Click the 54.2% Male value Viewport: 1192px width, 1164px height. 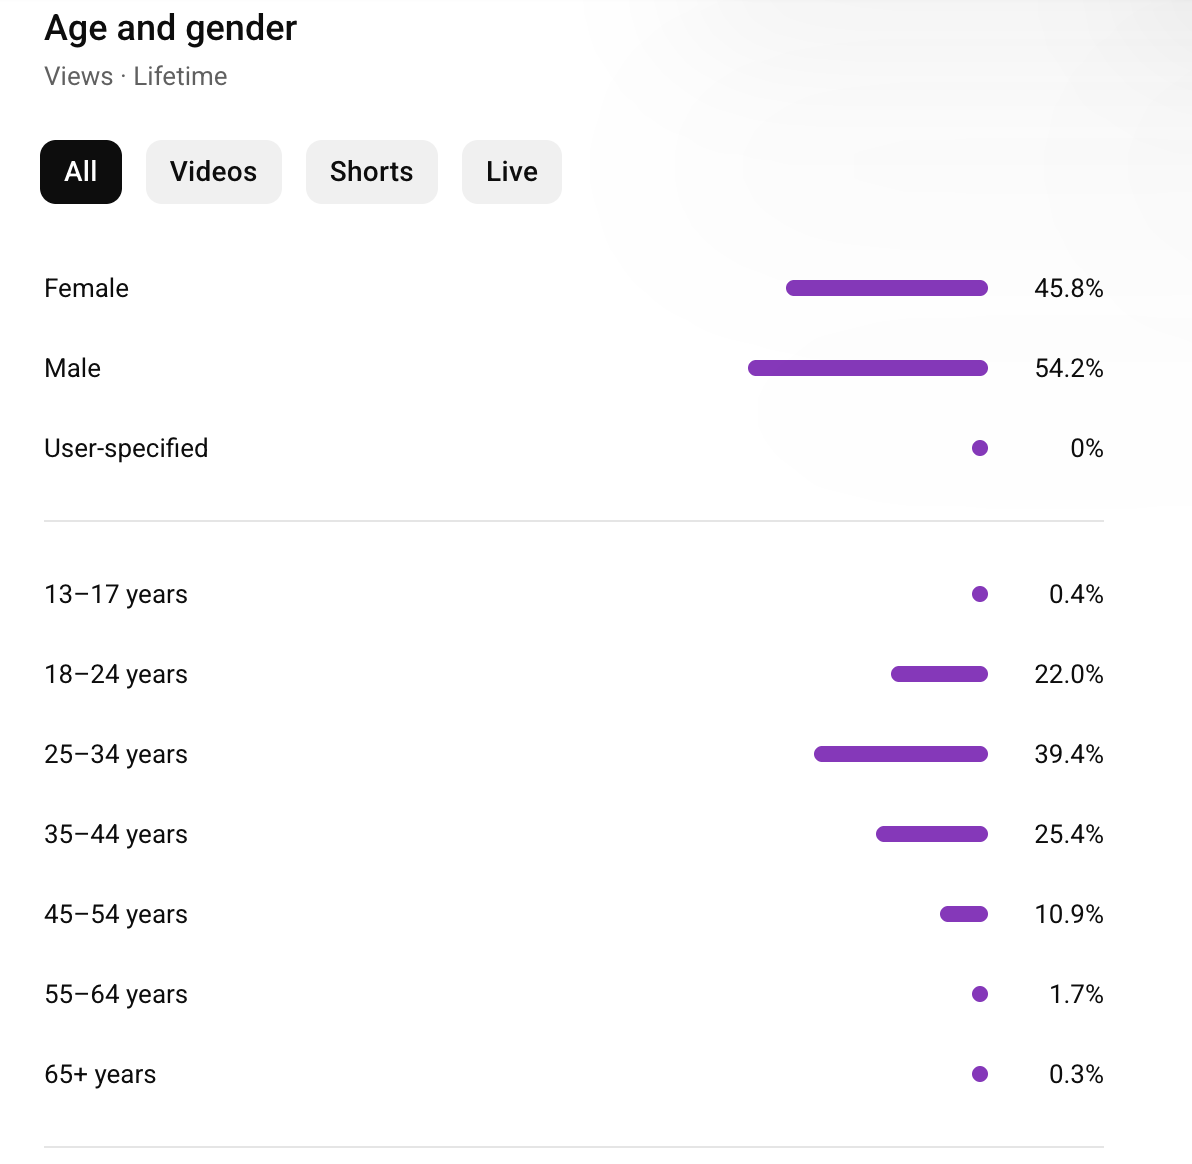pos(1068,368)
